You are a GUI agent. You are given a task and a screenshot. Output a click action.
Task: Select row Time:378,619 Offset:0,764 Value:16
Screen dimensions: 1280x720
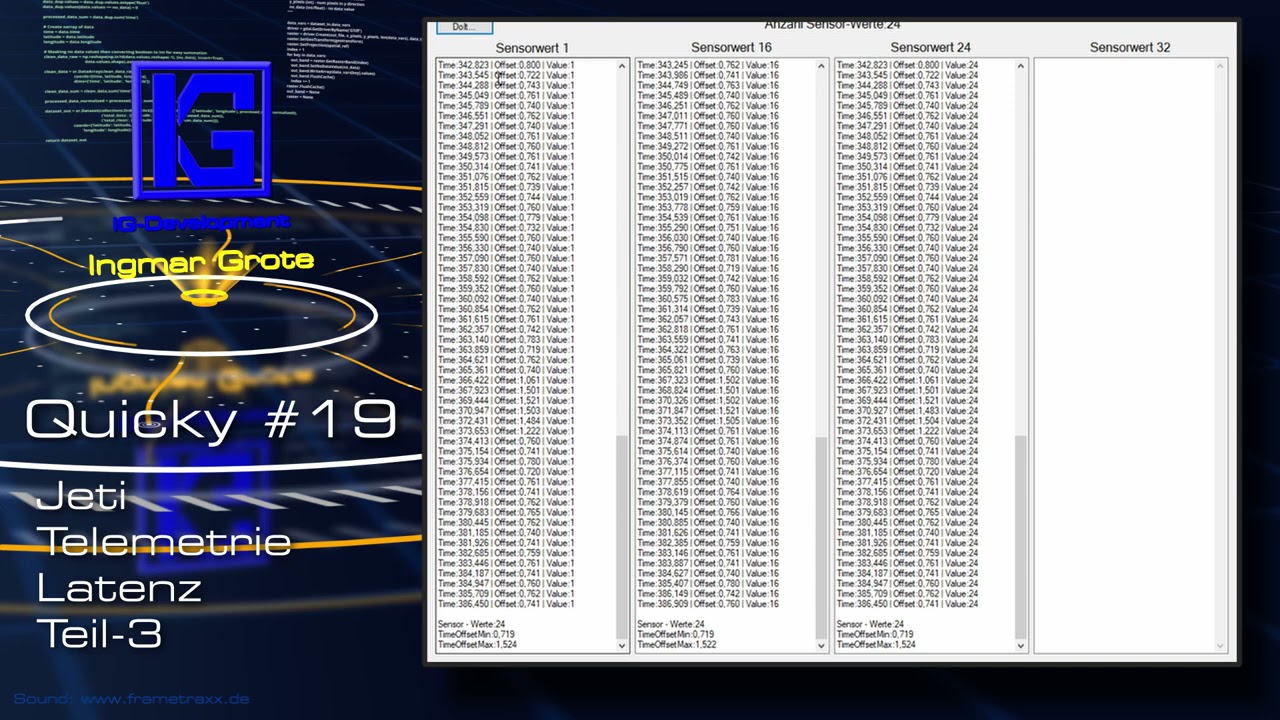708,492
